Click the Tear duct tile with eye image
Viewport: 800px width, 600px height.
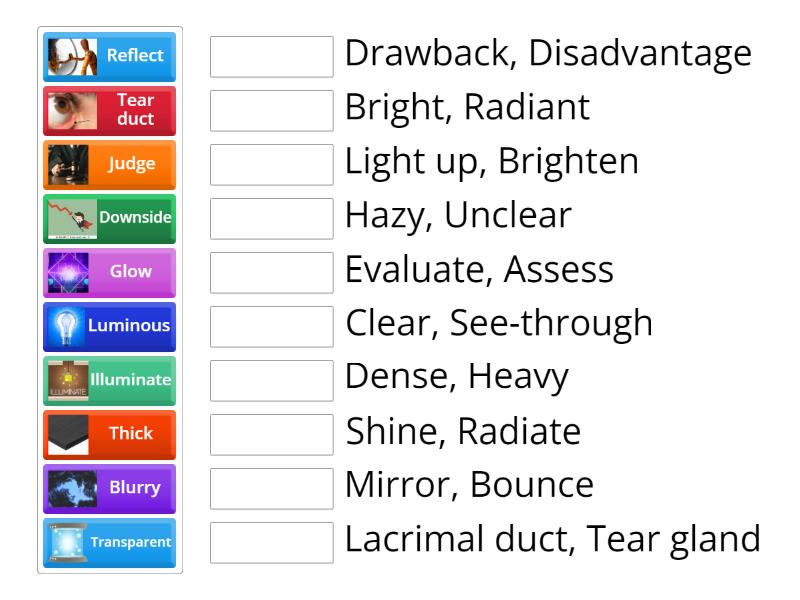[109, 111]
